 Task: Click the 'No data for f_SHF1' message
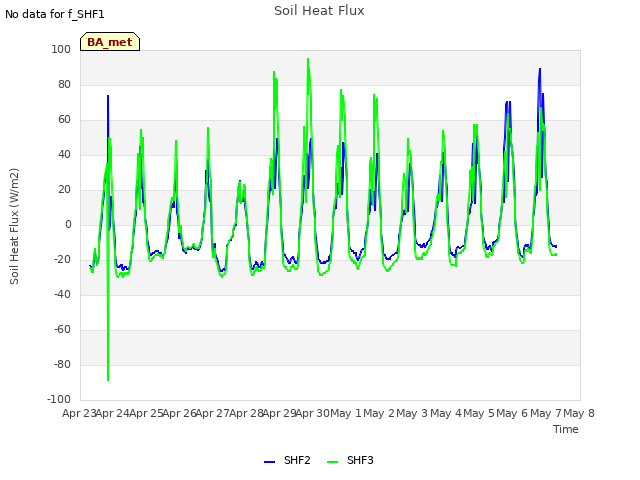[55, 14]
